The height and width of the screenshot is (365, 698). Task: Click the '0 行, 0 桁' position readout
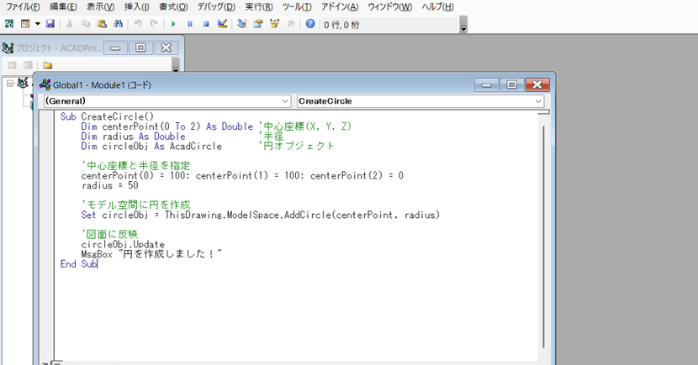[x=342, y=25]
